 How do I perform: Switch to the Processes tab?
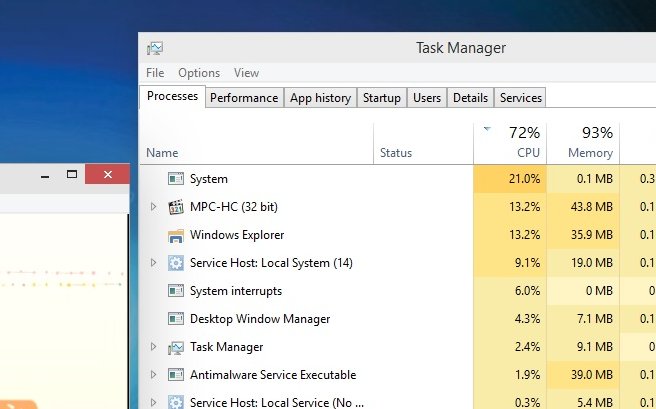click(172, 97)
